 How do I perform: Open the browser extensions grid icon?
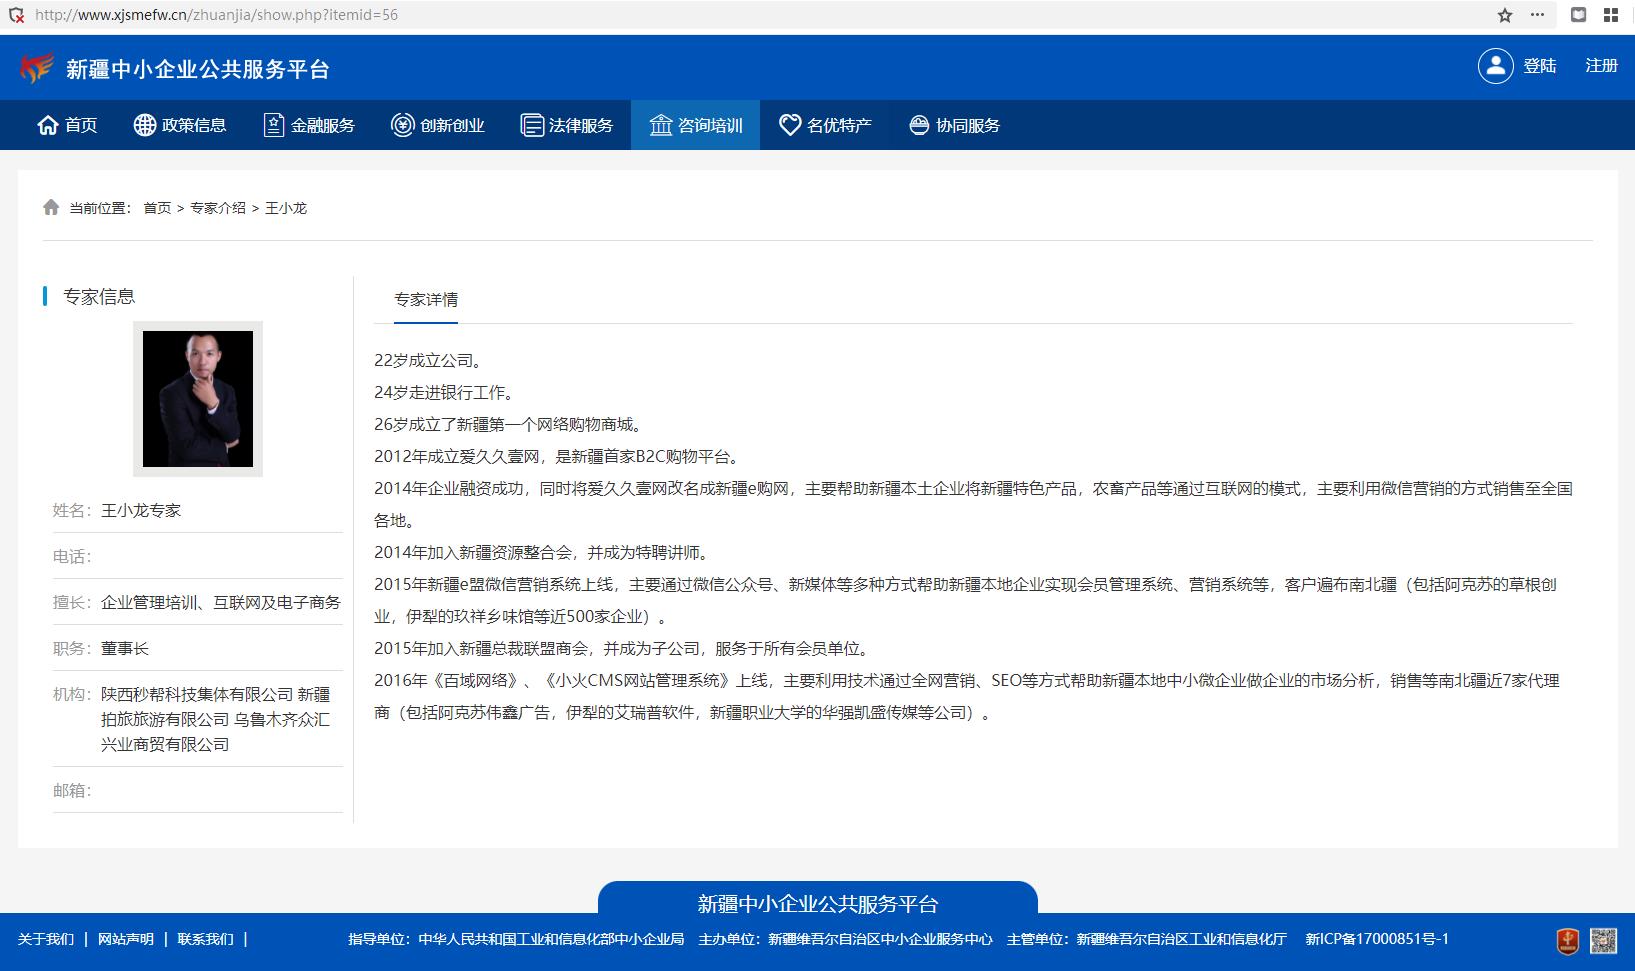[x=1610, y=15]
